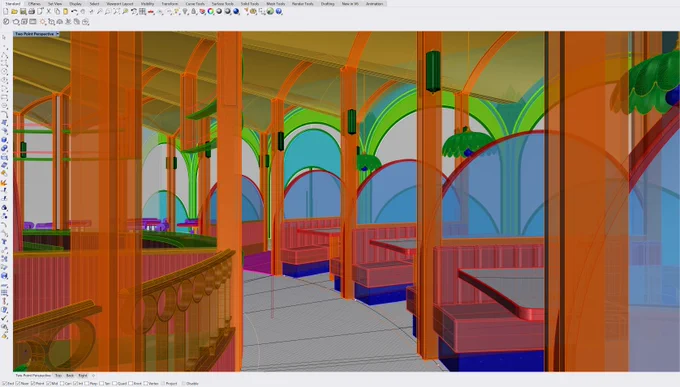Viewport: 680px width, 387px height.
Task: Open the Transform toolbar tab
Action: point(170,4)
